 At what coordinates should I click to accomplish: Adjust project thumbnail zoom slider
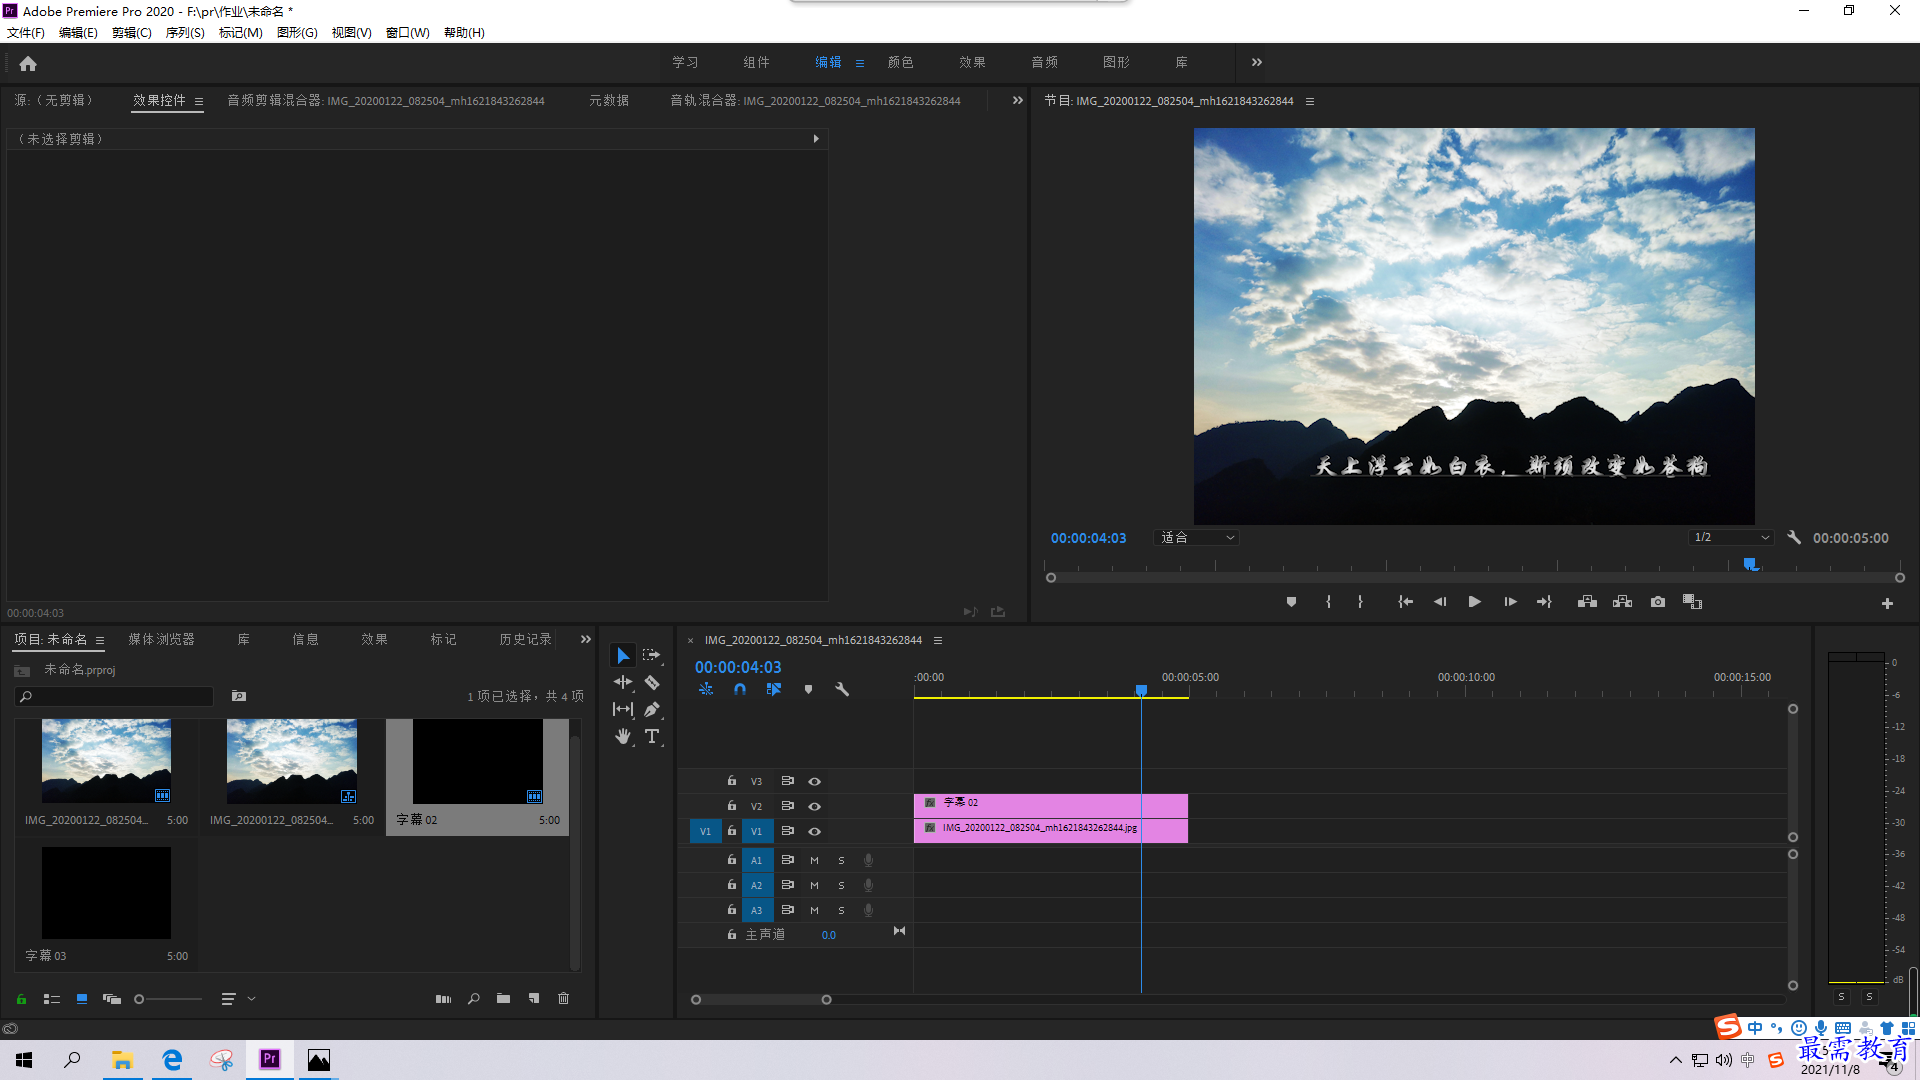tap(169, 999)
